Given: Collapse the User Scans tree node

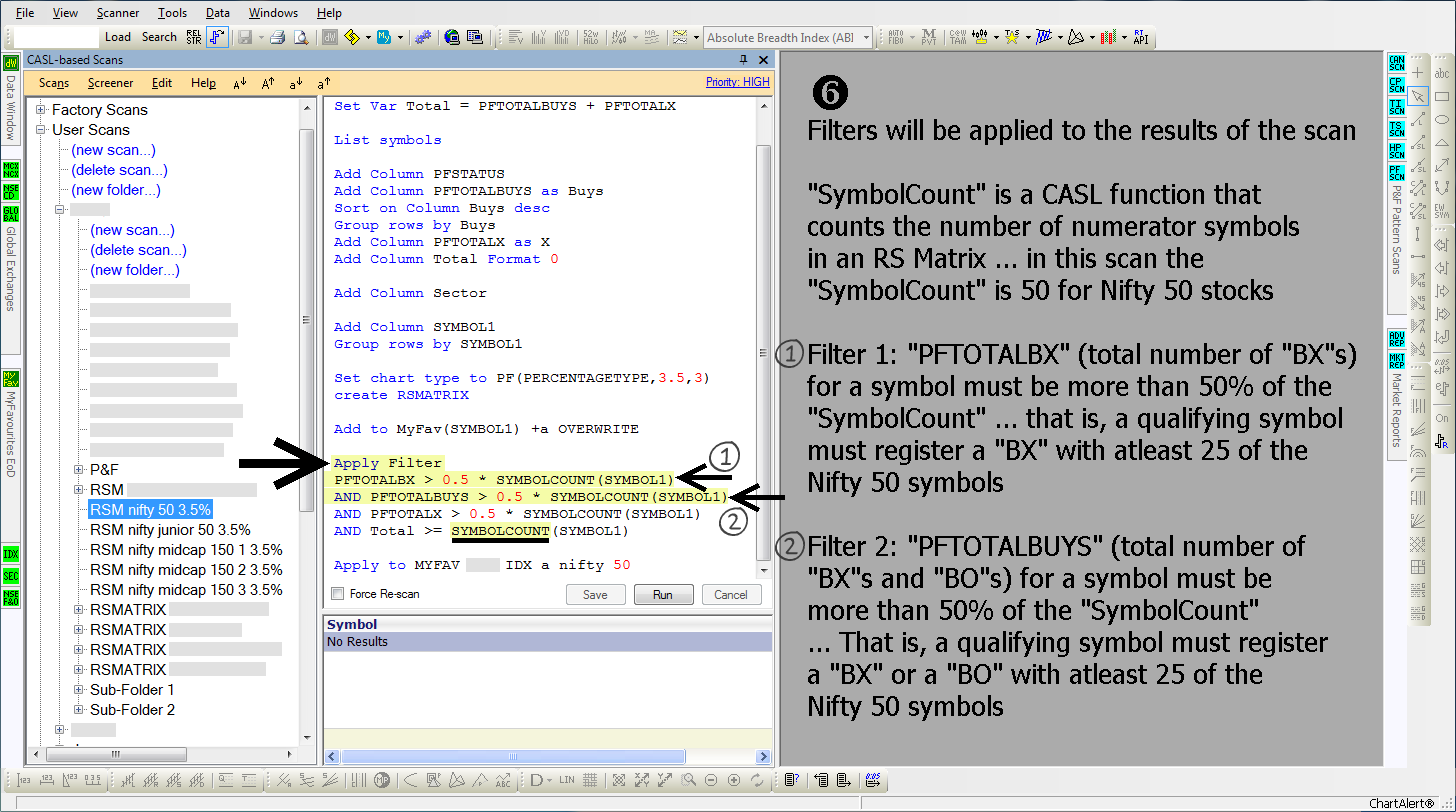Looking at the screenshot, I should click(41, 130).
